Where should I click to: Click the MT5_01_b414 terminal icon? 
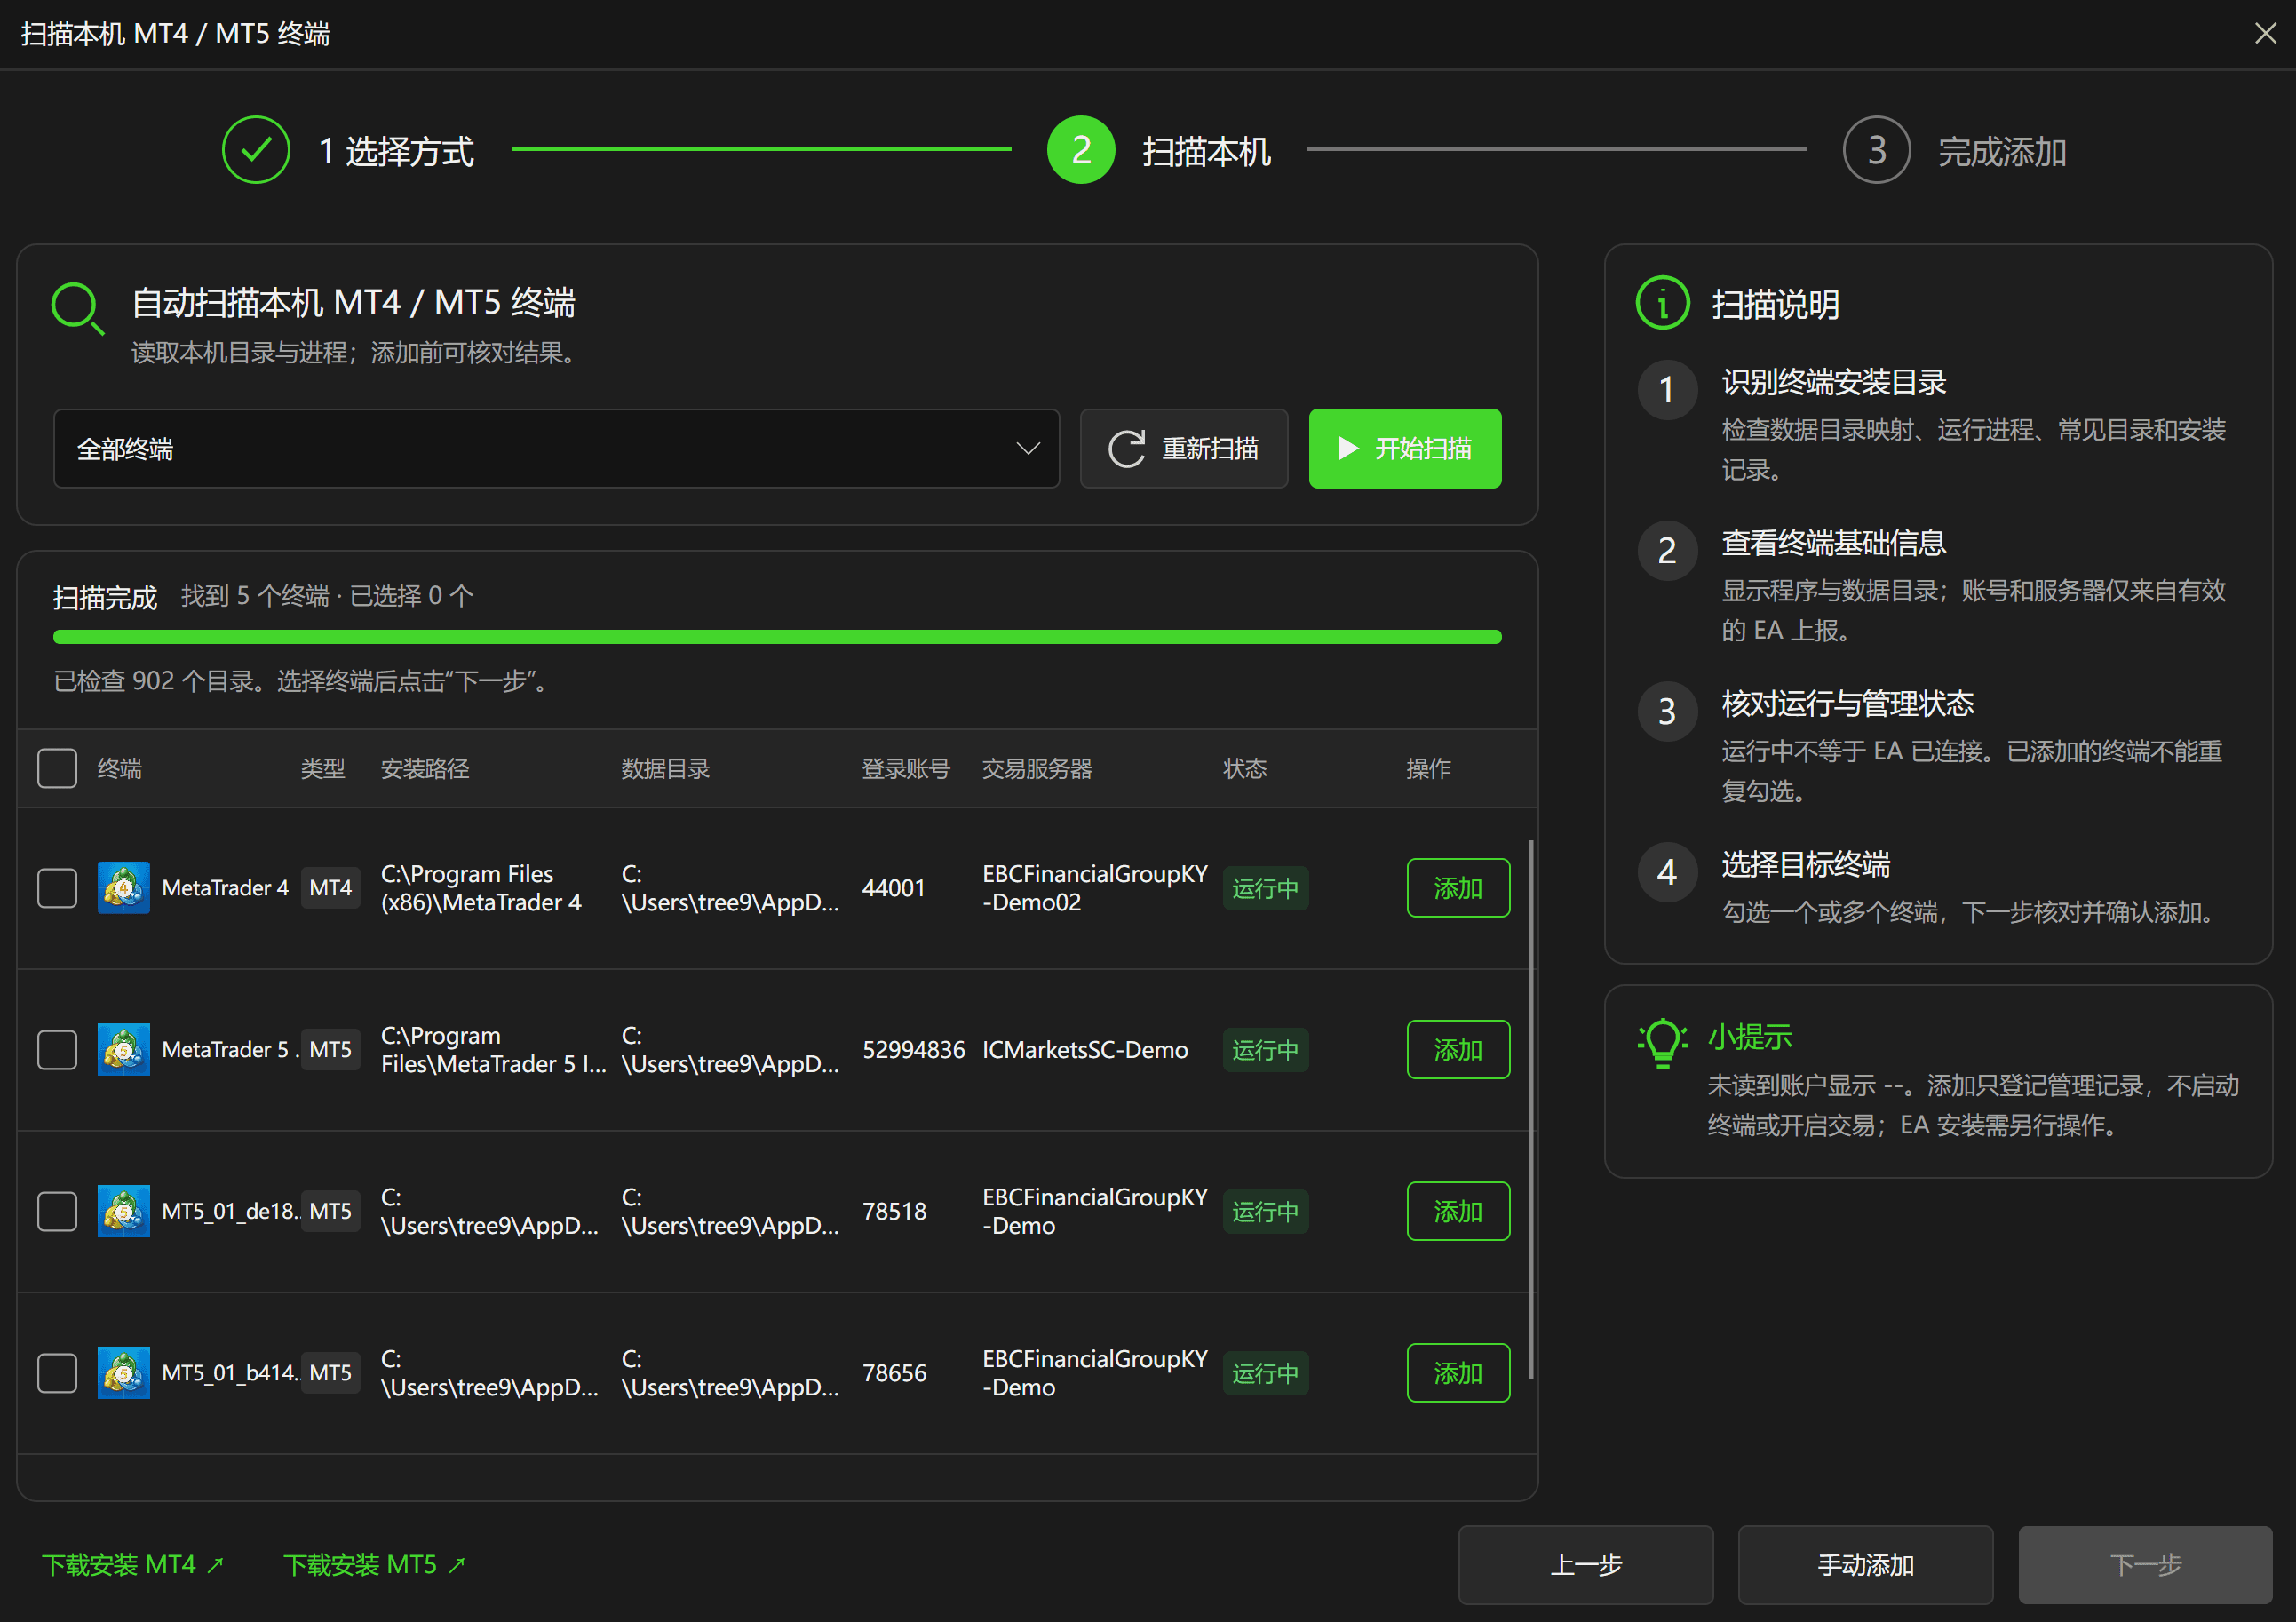click(123, 1373)
